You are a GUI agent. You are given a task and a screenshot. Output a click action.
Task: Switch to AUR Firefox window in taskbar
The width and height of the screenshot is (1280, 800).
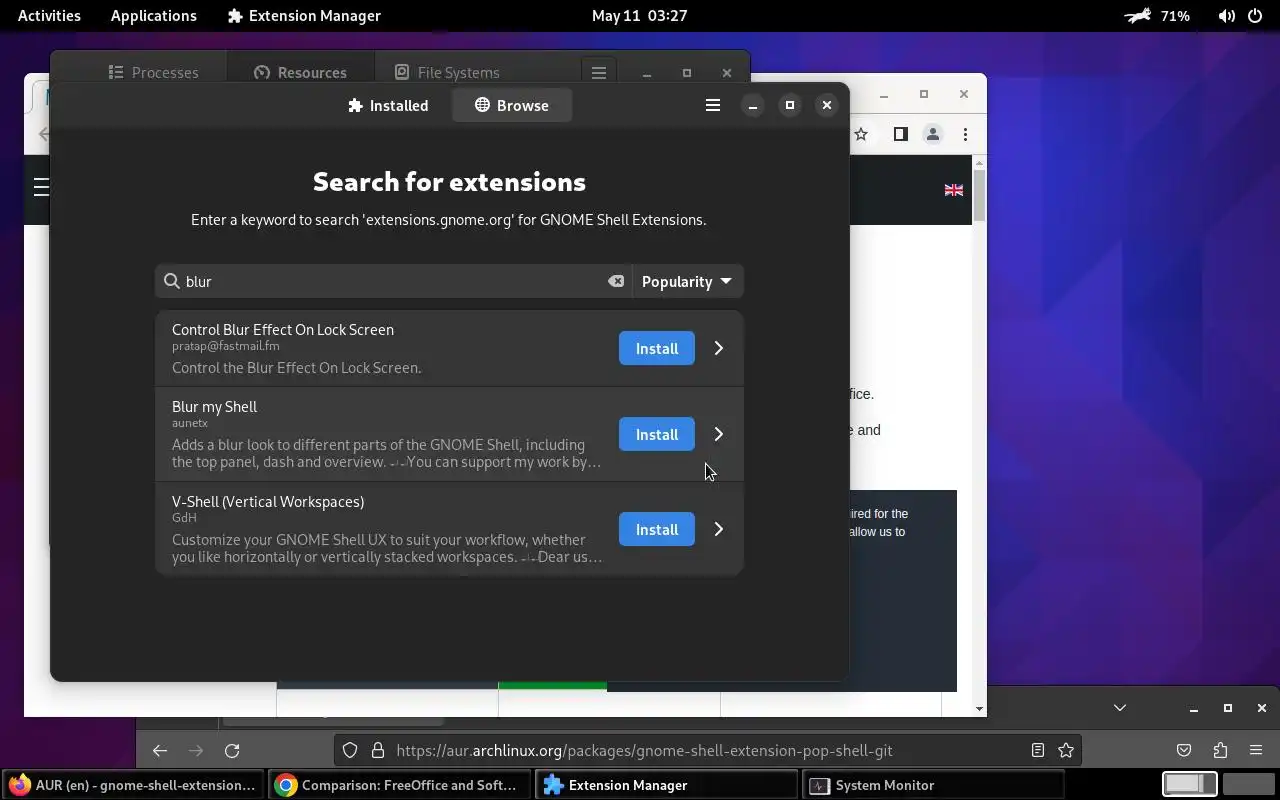133,785
